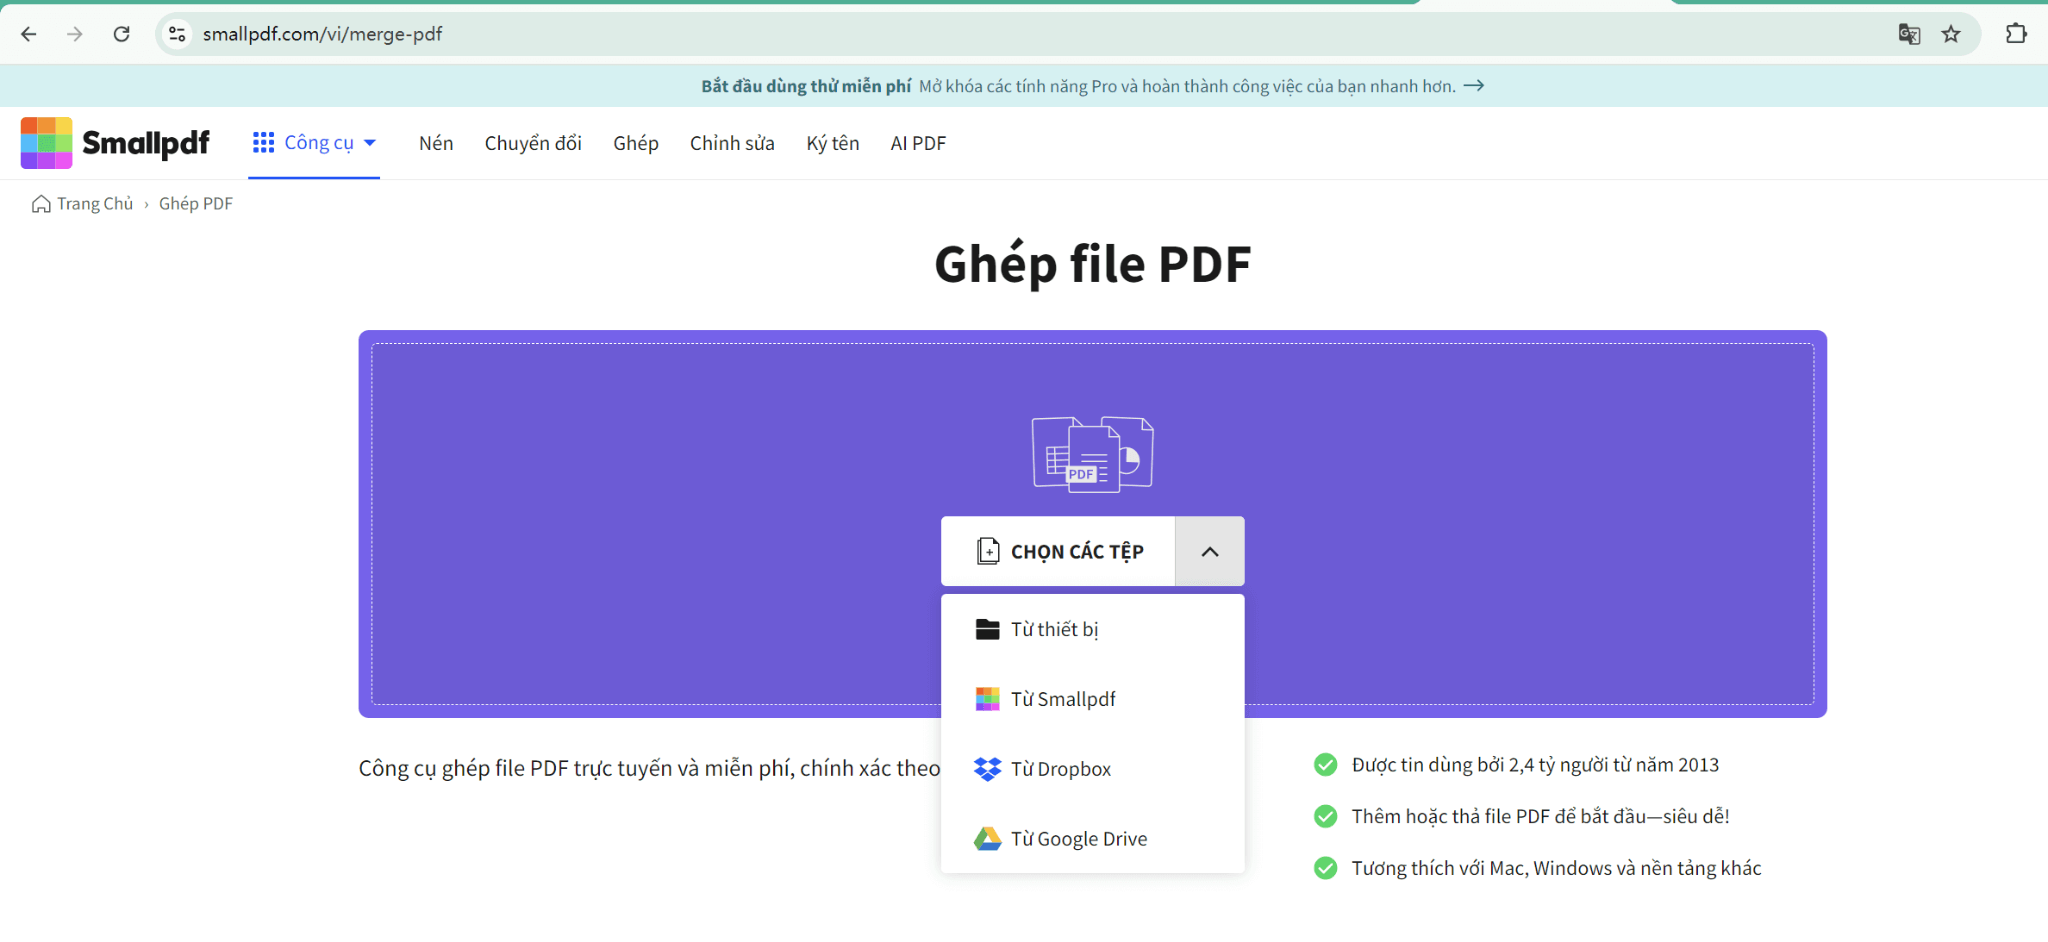The image size is (2048, 942).
Task: Click text Được tin dùng bởi 2,4 tỷ người
Action: 1535,765
